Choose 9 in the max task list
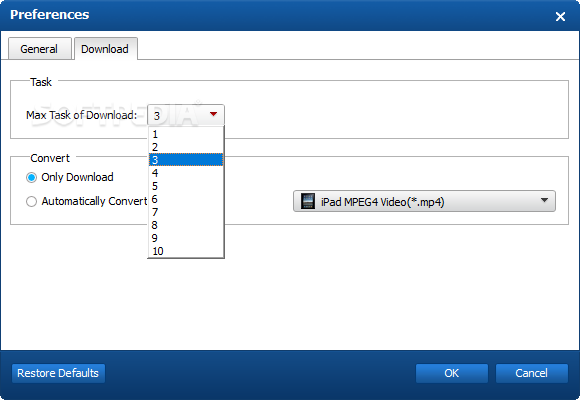580x400 pixels. tap(186, 238)
